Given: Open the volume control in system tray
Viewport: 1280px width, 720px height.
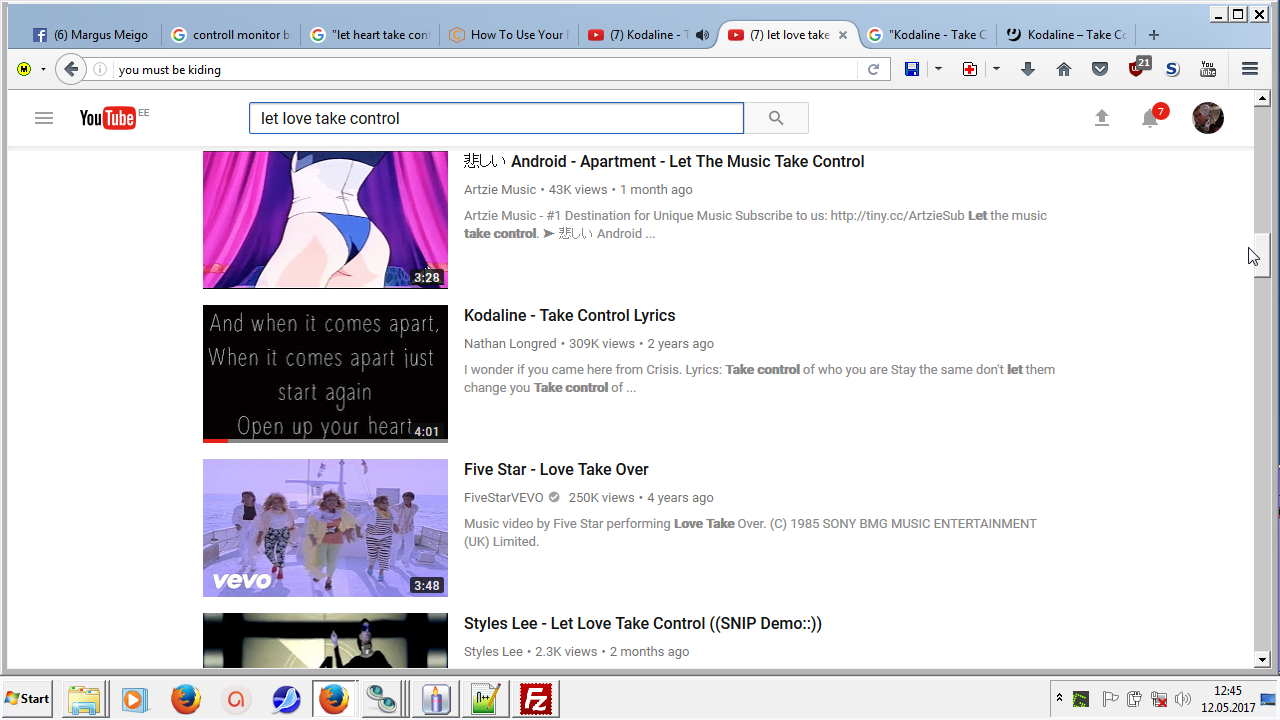Looking at the screenshot, I should (1184, 699).
